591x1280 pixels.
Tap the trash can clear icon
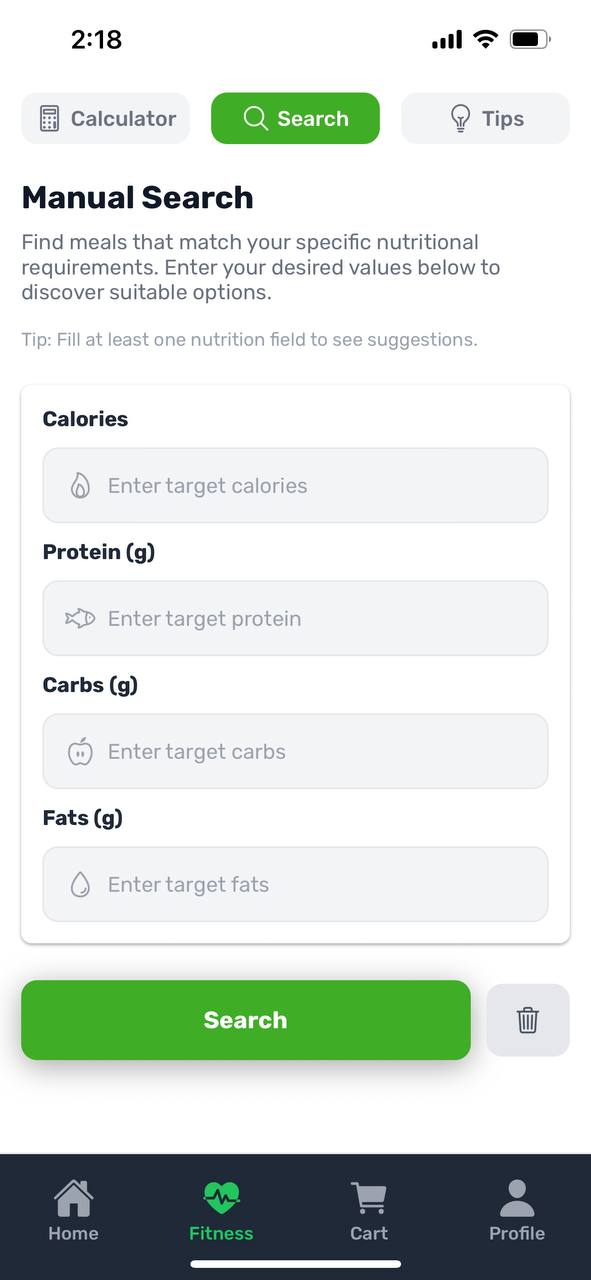[528, 1020]
